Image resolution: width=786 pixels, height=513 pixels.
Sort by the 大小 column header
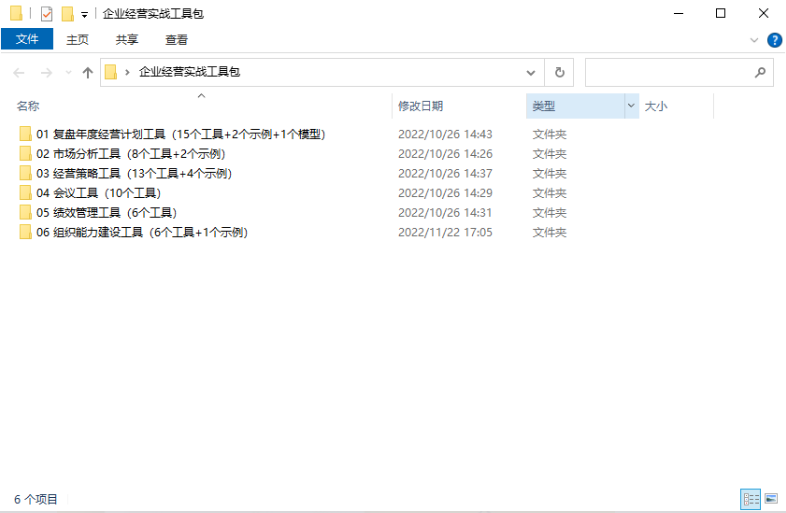point(656,106)
